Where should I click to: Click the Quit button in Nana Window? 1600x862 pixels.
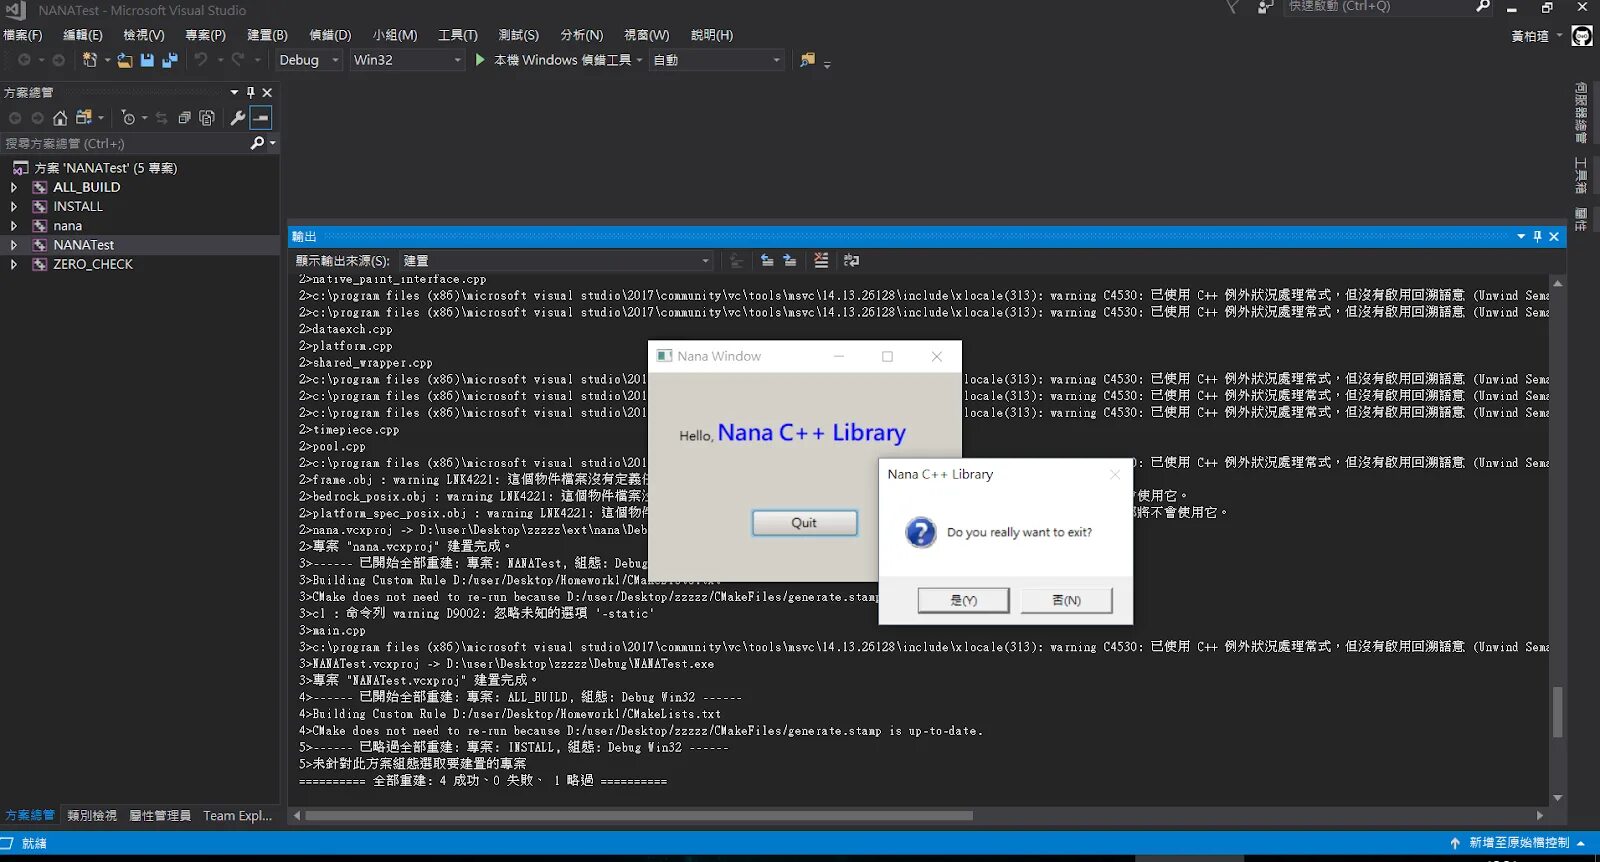coord(805,523)
